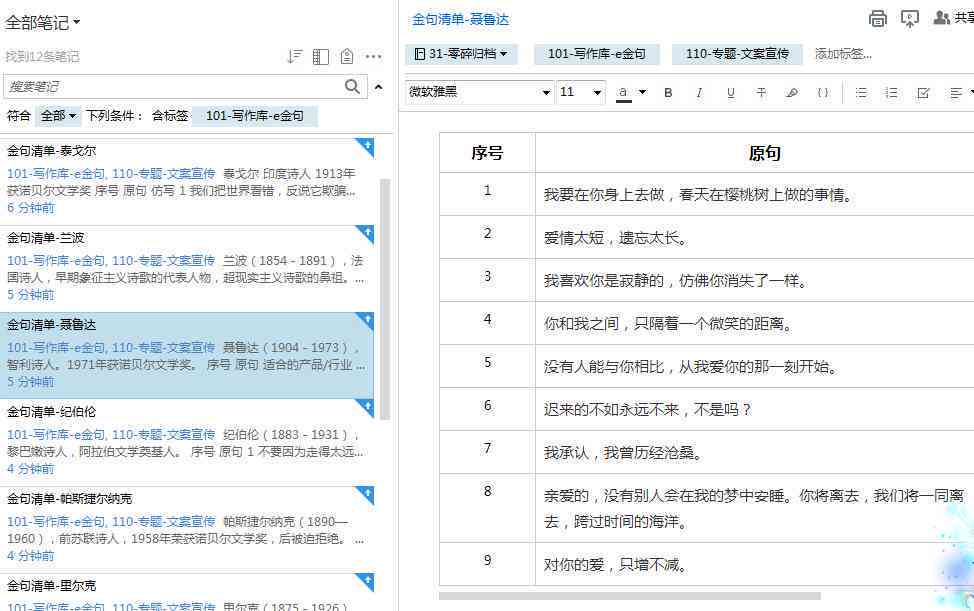
Task: Click the share button at the top right
Action: click(x=954, y=18)
